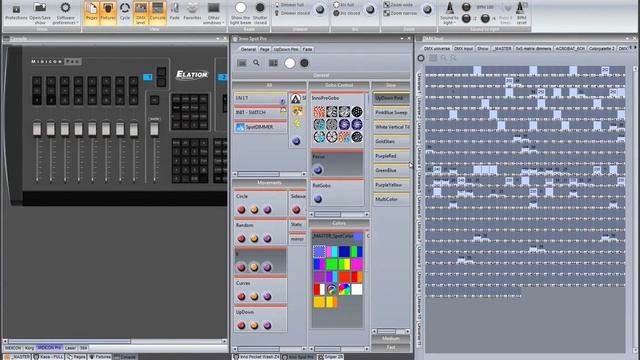Click the Fast speed button
640x360 pixels.
391,347
